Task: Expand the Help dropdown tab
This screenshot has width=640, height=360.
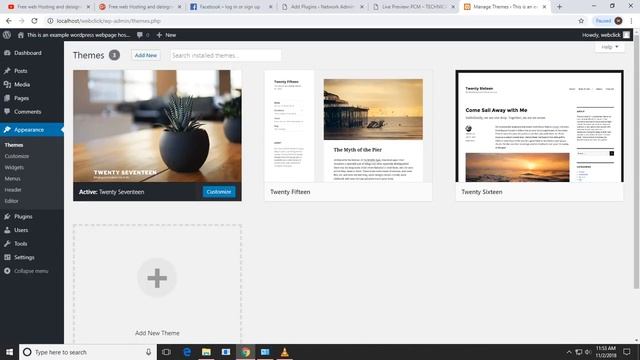Action: (x=609, y=47)
